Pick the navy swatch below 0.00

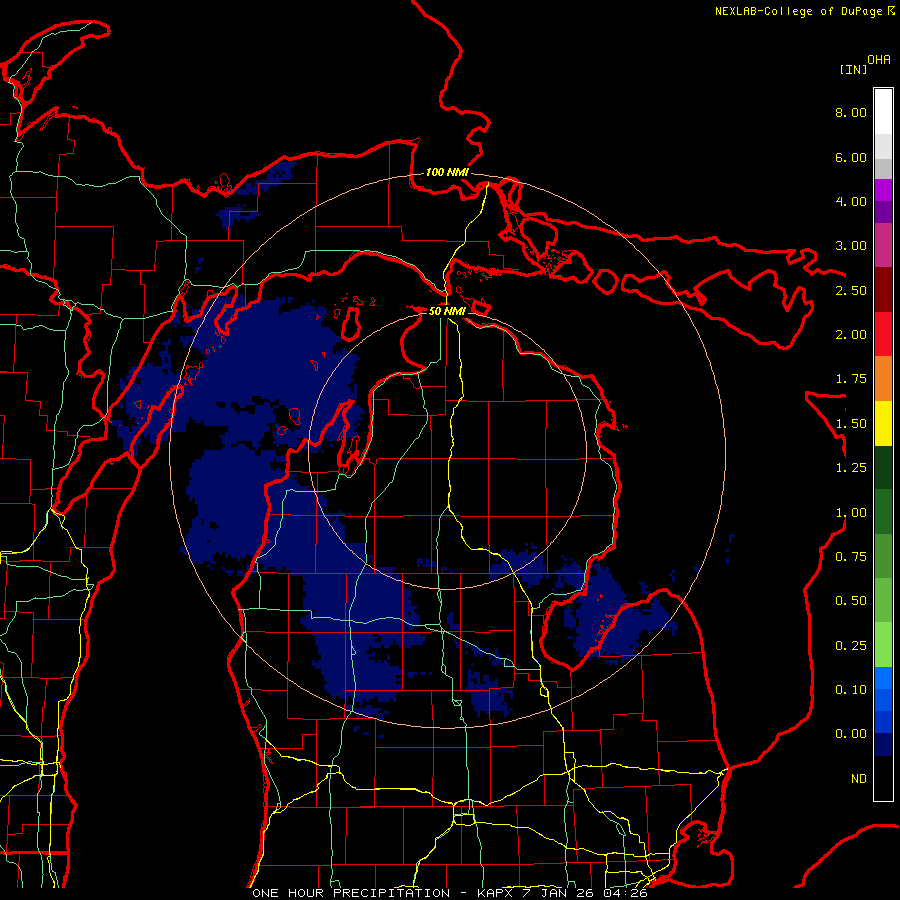[x=883, y=745]
